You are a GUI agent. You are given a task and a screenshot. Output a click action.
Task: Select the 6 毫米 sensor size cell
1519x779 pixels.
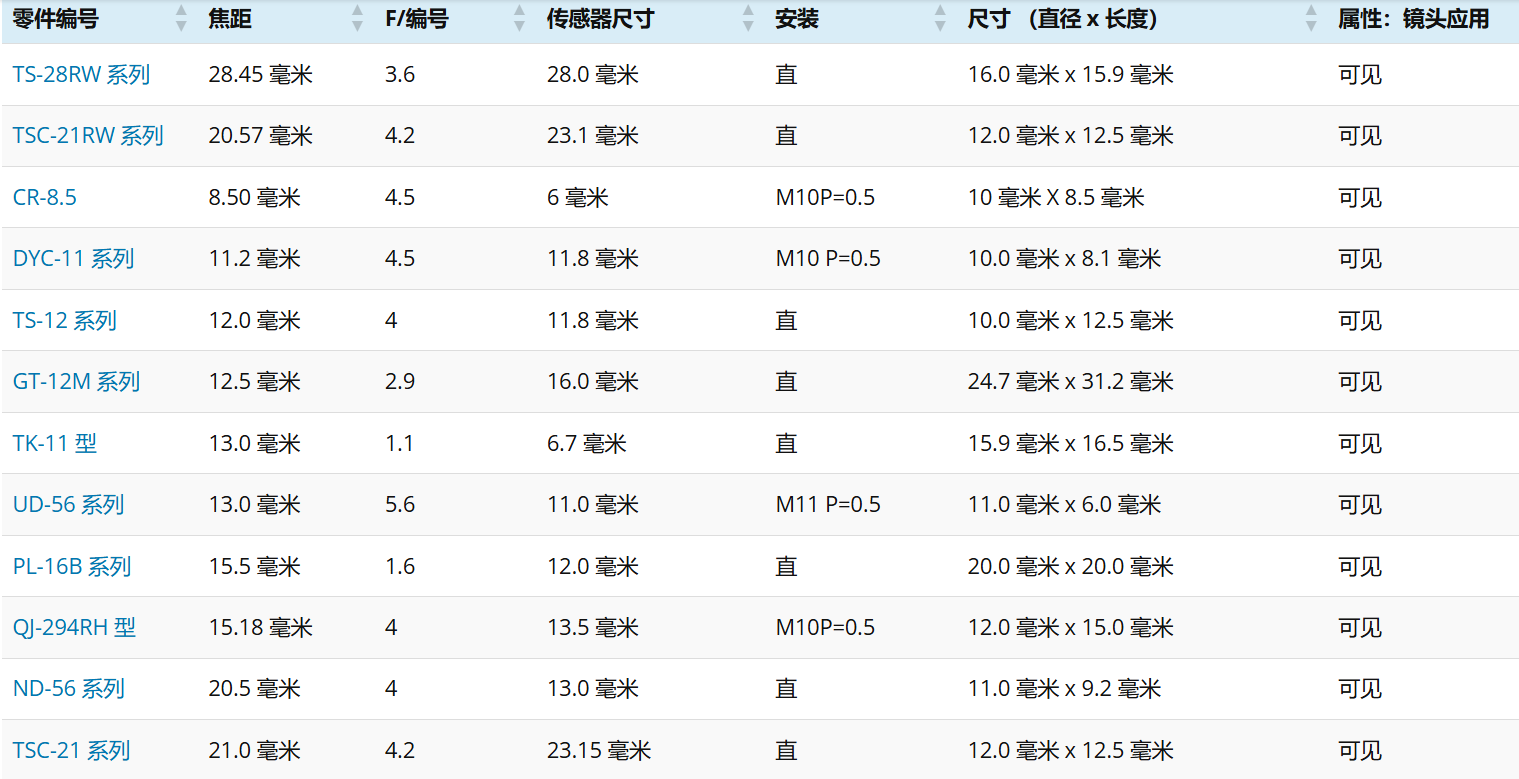click(577, 197)
